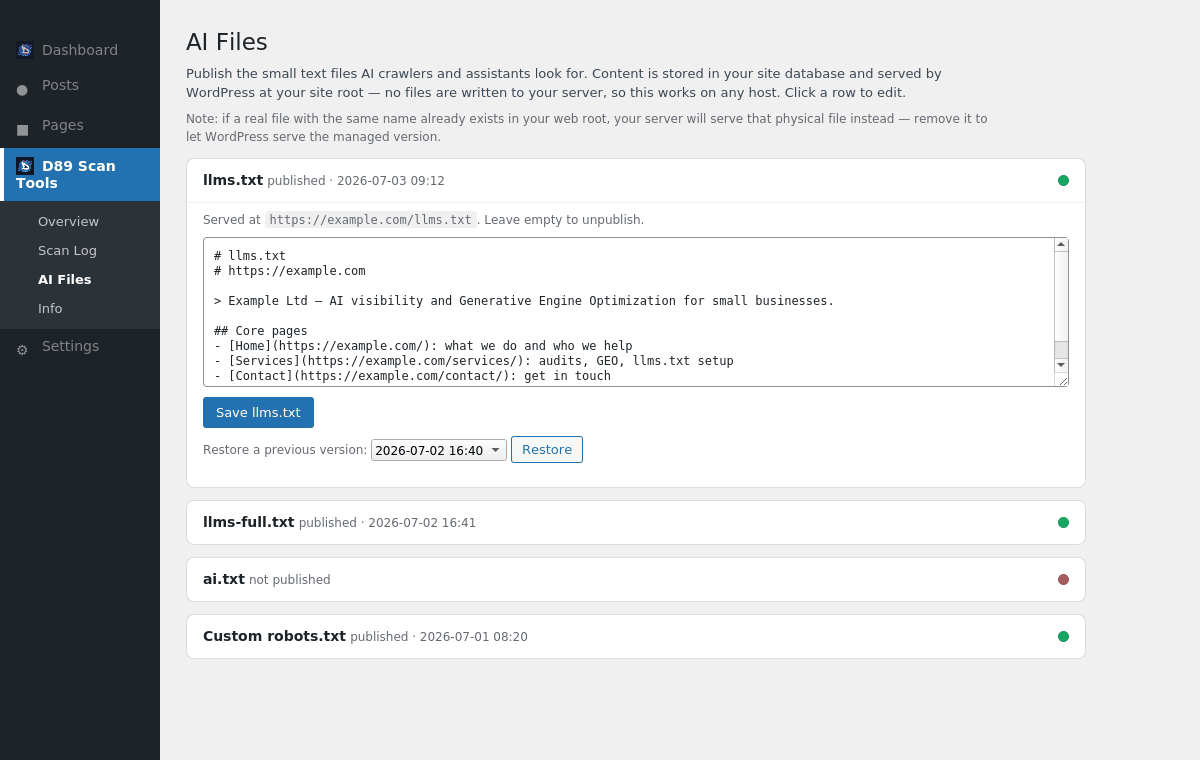Click 'published · 2026-07-03 09:12' text
This screenshot has height=760, width=1200.
coord(356,181)
